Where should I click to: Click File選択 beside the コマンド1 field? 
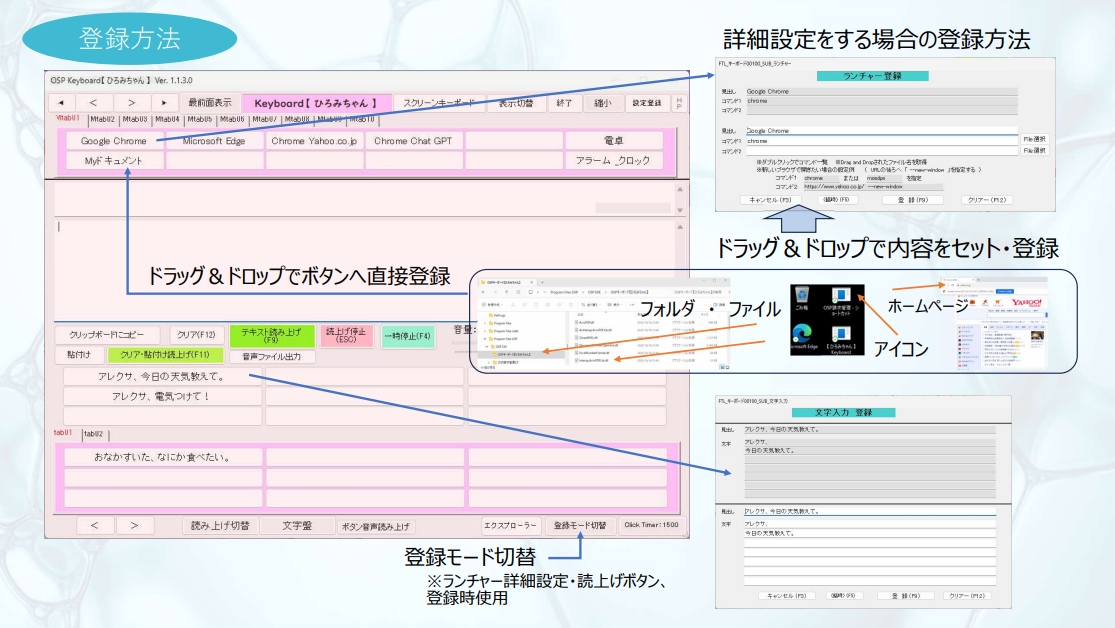[x=1034, y=139]
